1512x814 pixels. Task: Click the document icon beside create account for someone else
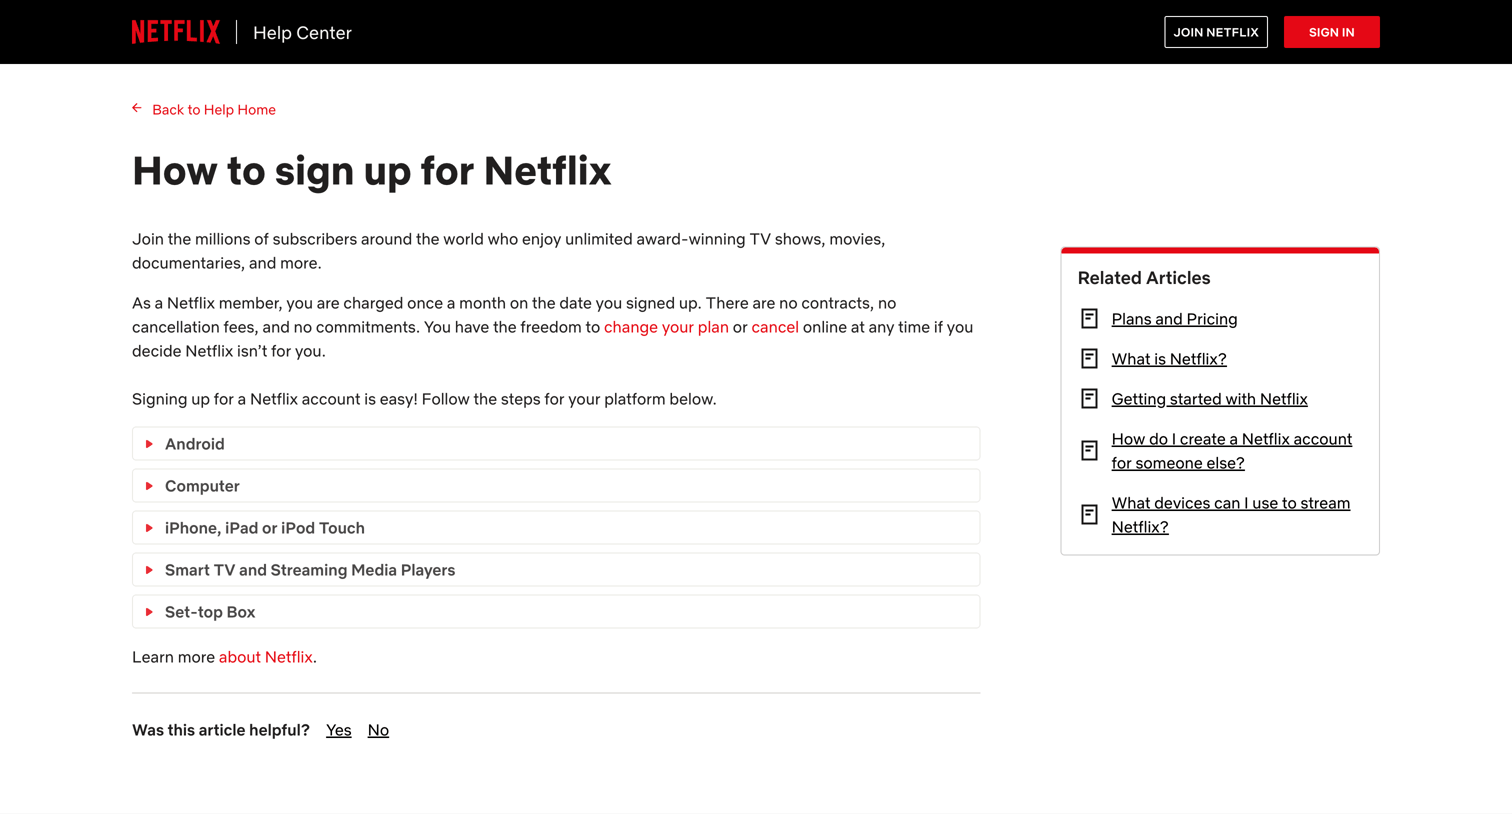pyautogui.click(x=1089, y=451)
